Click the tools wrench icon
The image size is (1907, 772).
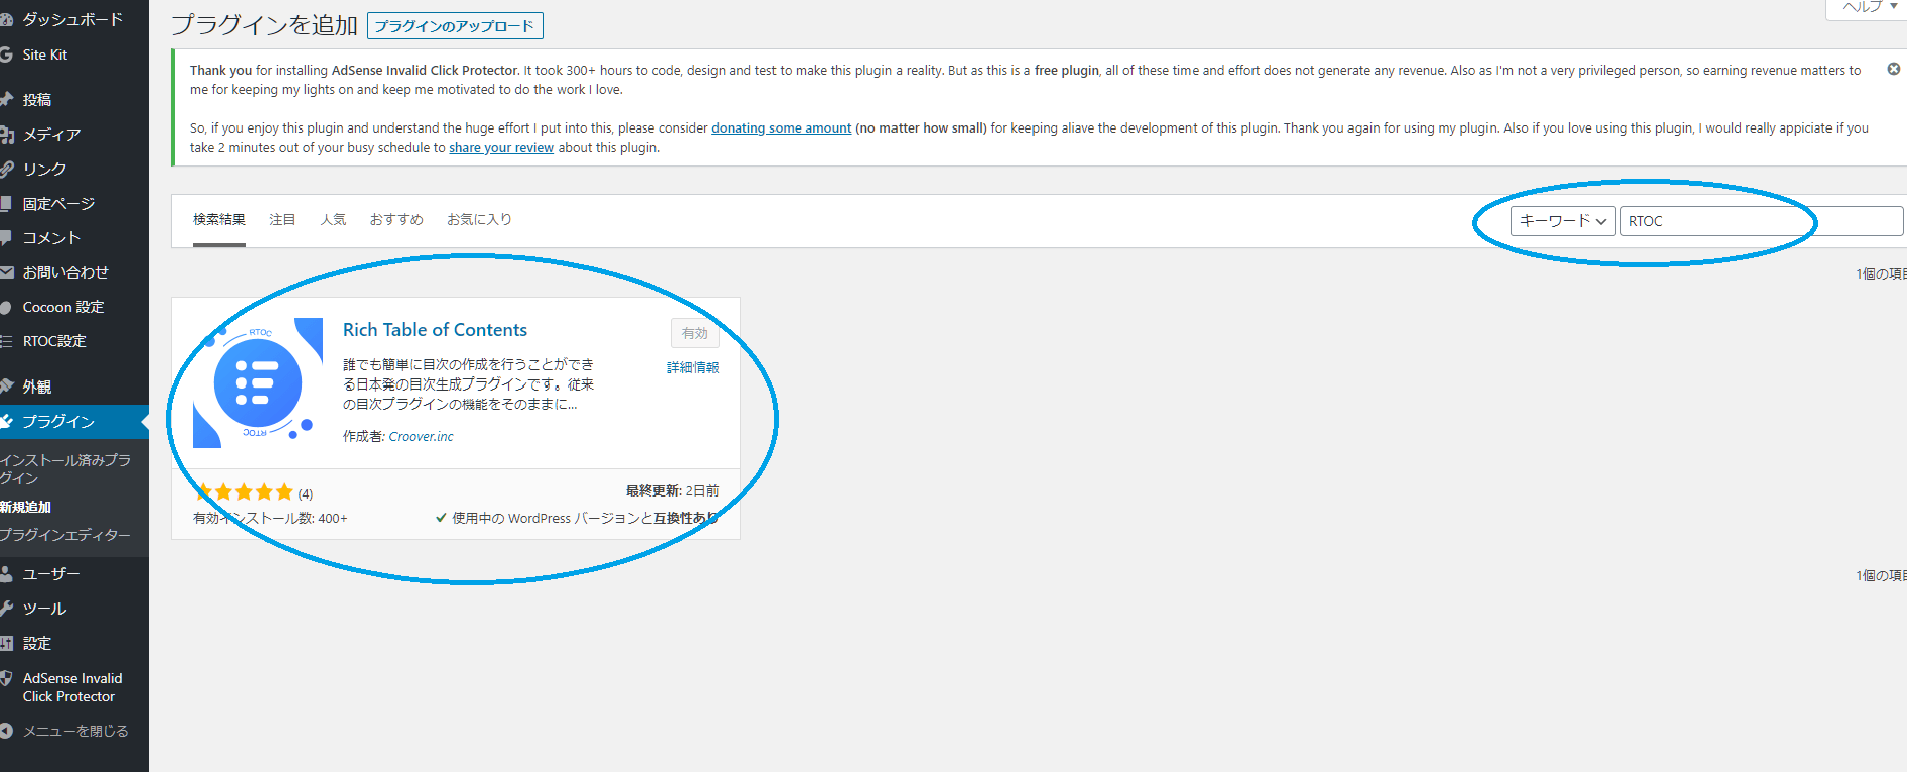click(x=6, y=609)
